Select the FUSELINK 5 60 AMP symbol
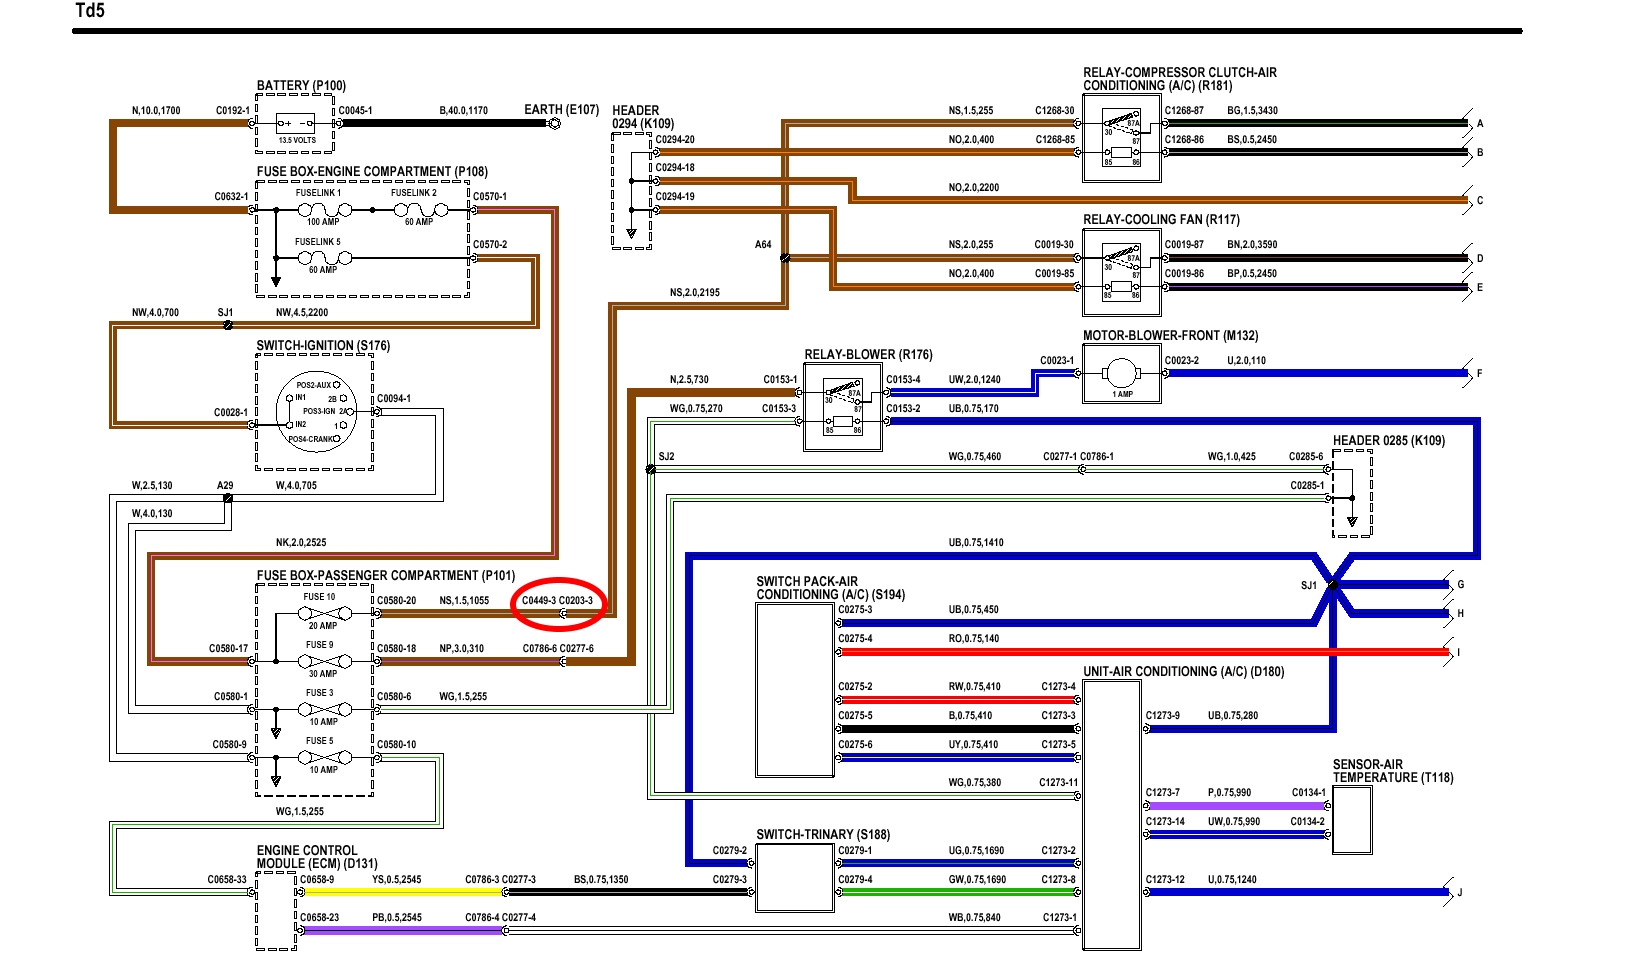Screen dimensions: 1643x980 click(324, 258)
